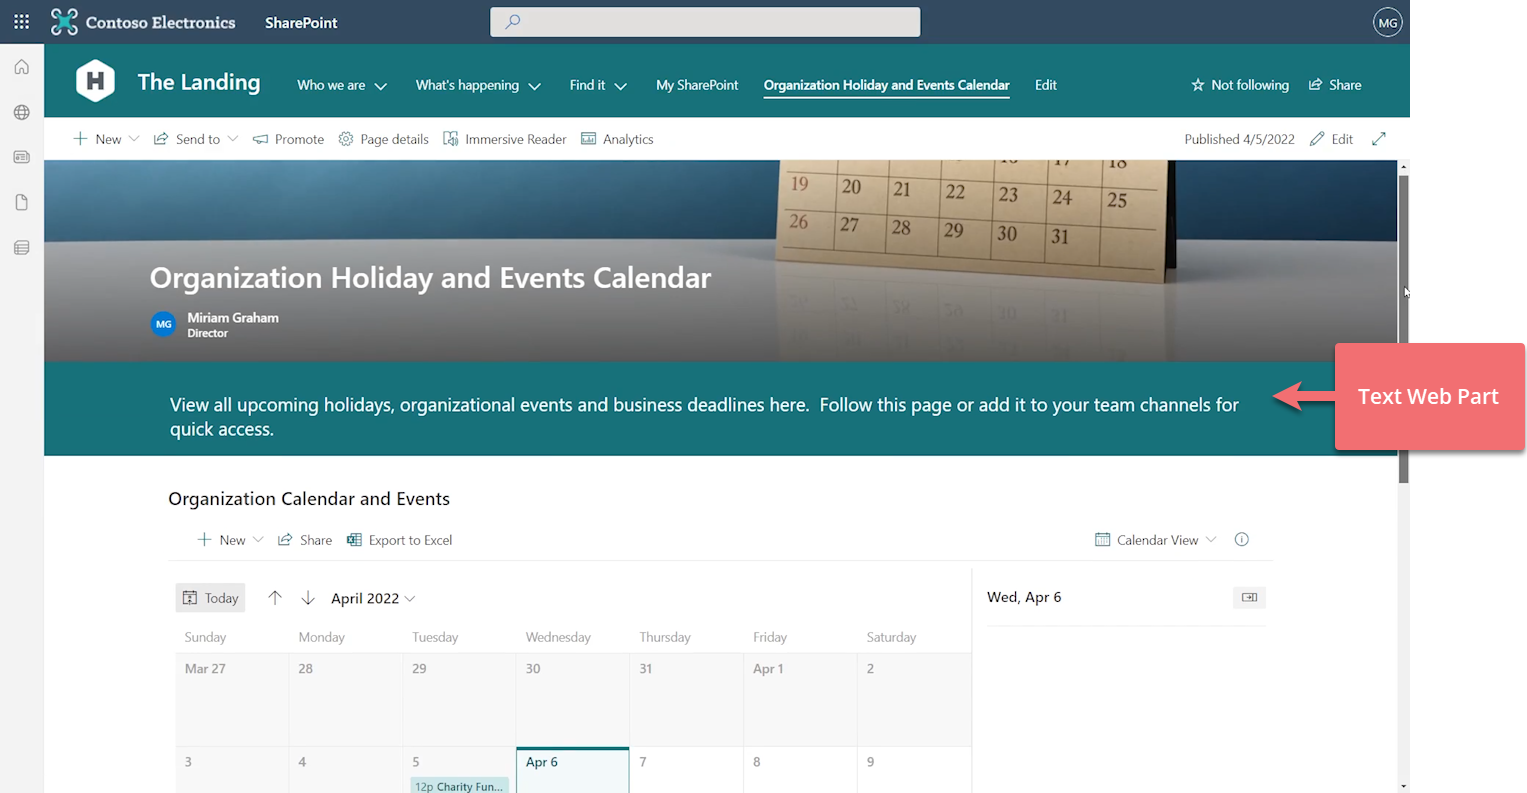
Task: Select Apr 1 calendar cell
Action: point(800,699)
